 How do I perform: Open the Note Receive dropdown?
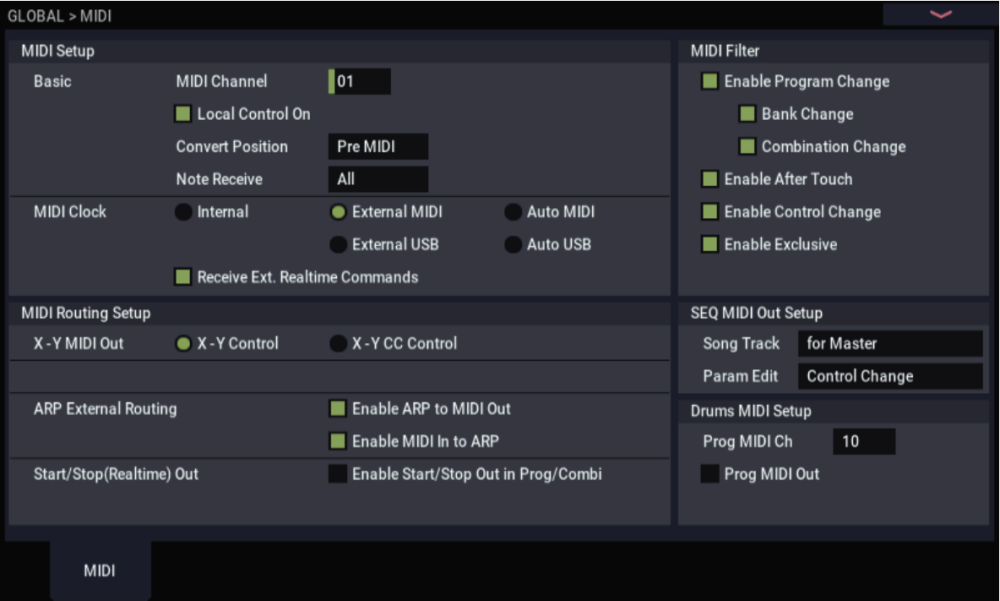(x=378, y=180)
